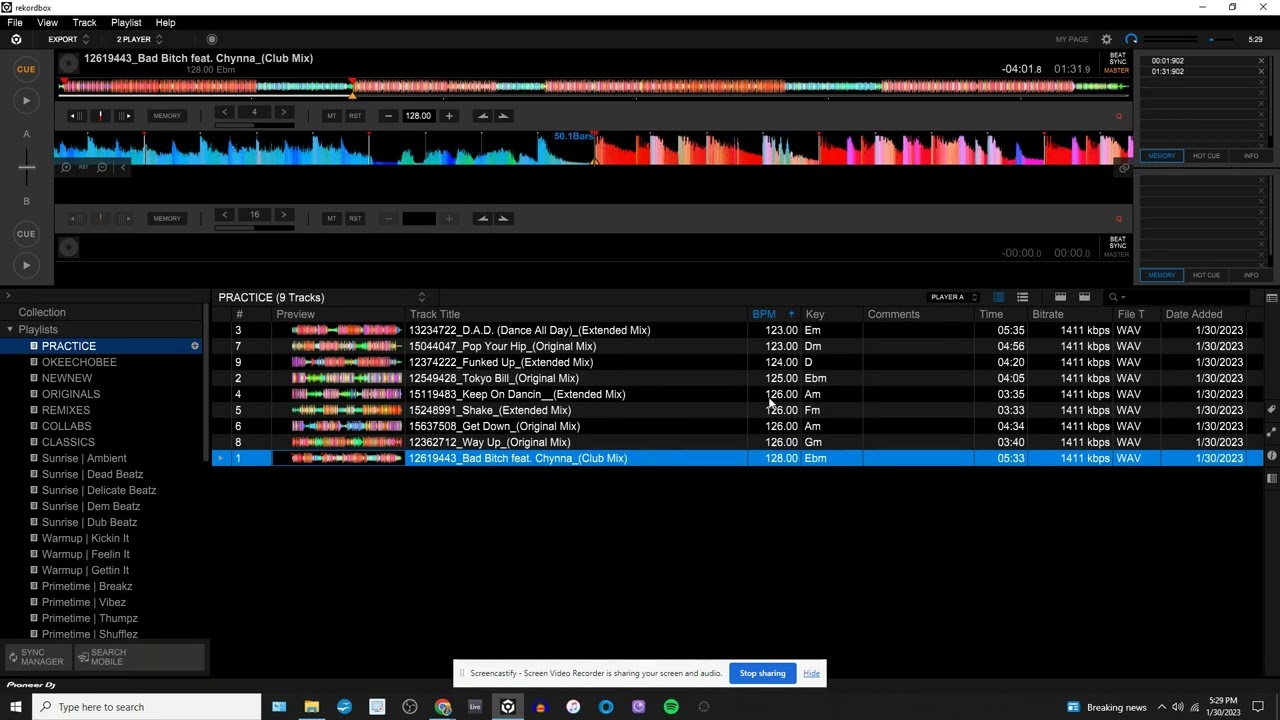The image size is (1280, 720).
Task: Collapse the Playlists tree
Action: 10,330
